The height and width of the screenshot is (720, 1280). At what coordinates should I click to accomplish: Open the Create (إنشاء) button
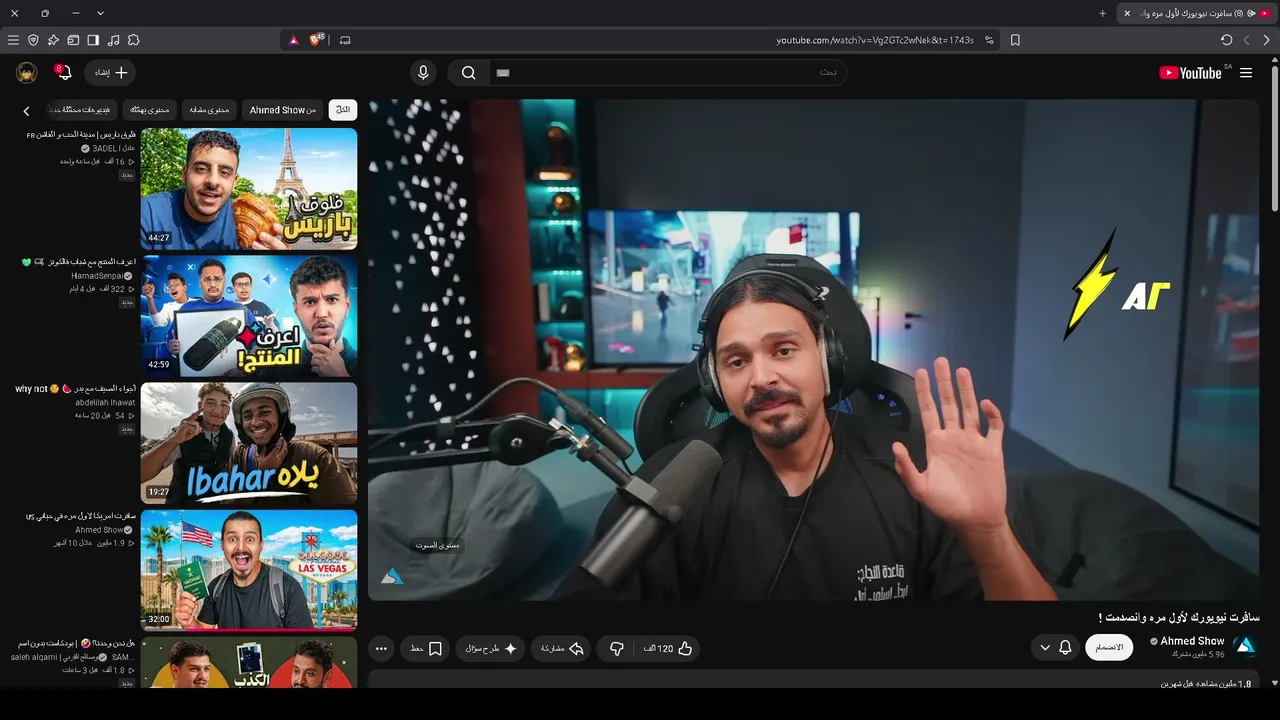[110, 73]
